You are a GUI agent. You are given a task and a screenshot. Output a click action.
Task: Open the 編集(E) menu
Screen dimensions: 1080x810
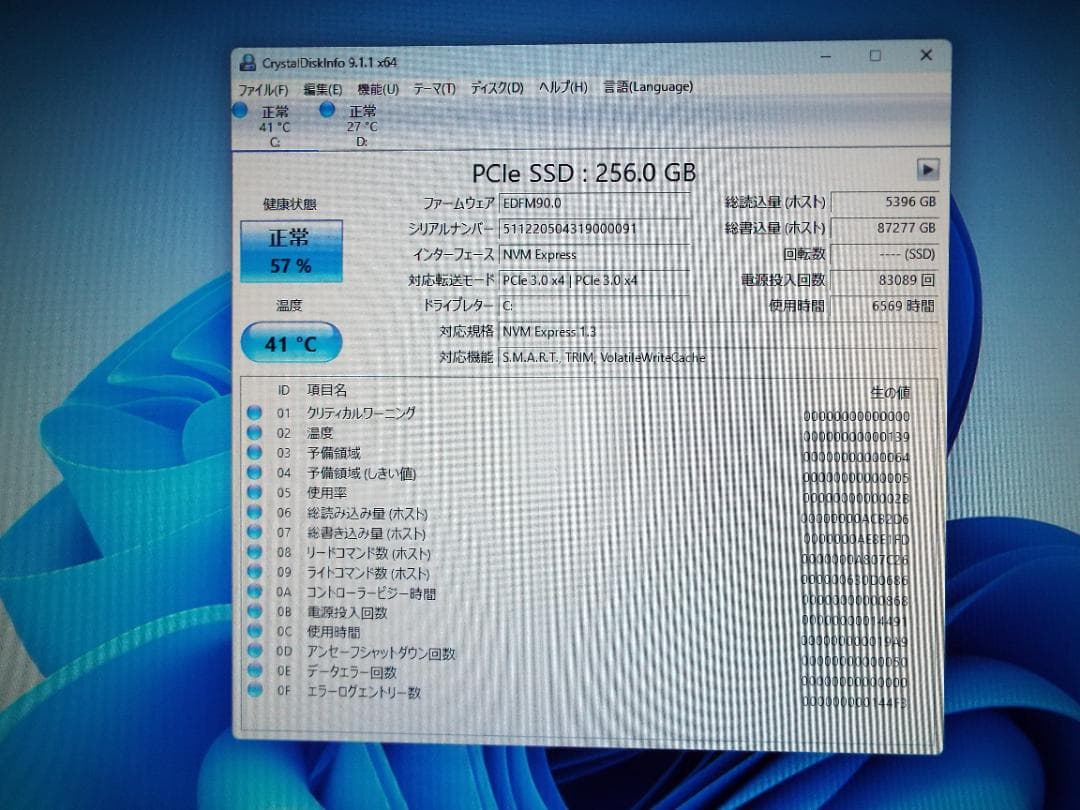pyautogui.click(x=322, y=88)
